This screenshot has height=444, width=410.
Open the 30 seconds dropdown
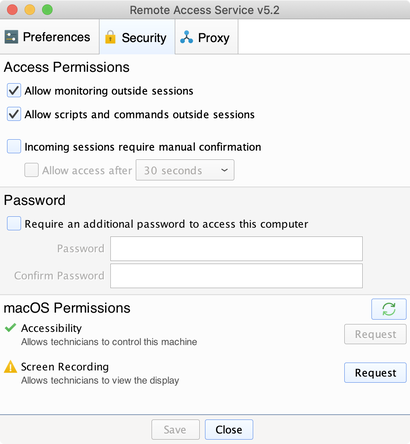pos(185,170)
